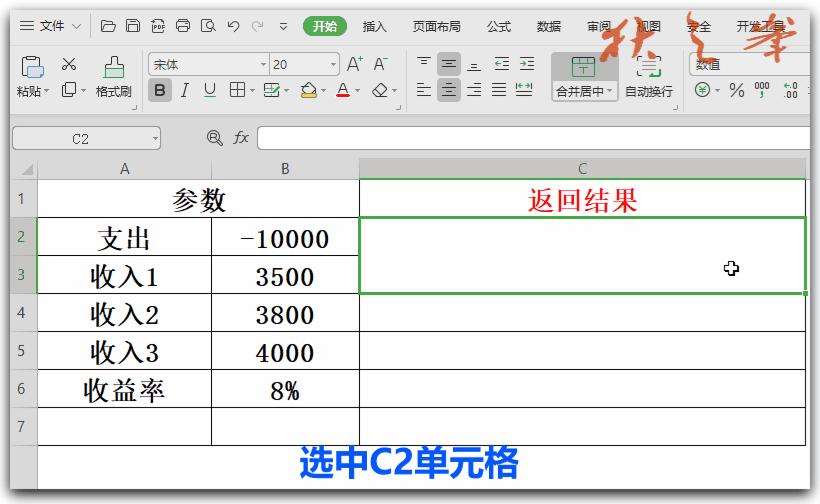Click the justify alignment icon
Screen dimensions: 820x504
pyautogui.click(x=499, y=90)
